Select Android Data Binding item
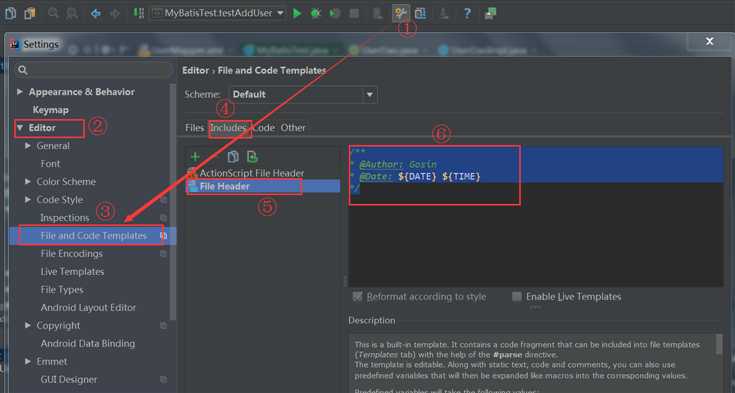The height and width of the screenshot is (393, 735). click(x=88, y=343)
